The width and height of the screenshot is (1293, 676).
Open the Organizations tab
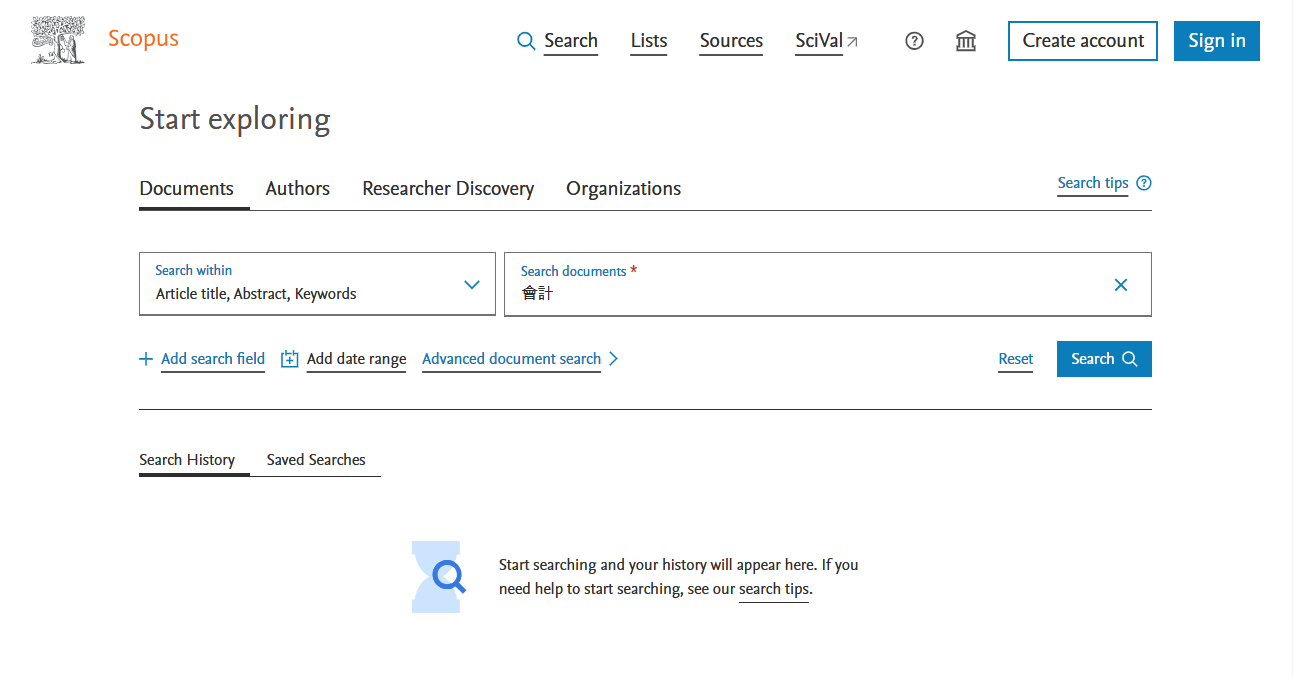(x=623, y=189)
